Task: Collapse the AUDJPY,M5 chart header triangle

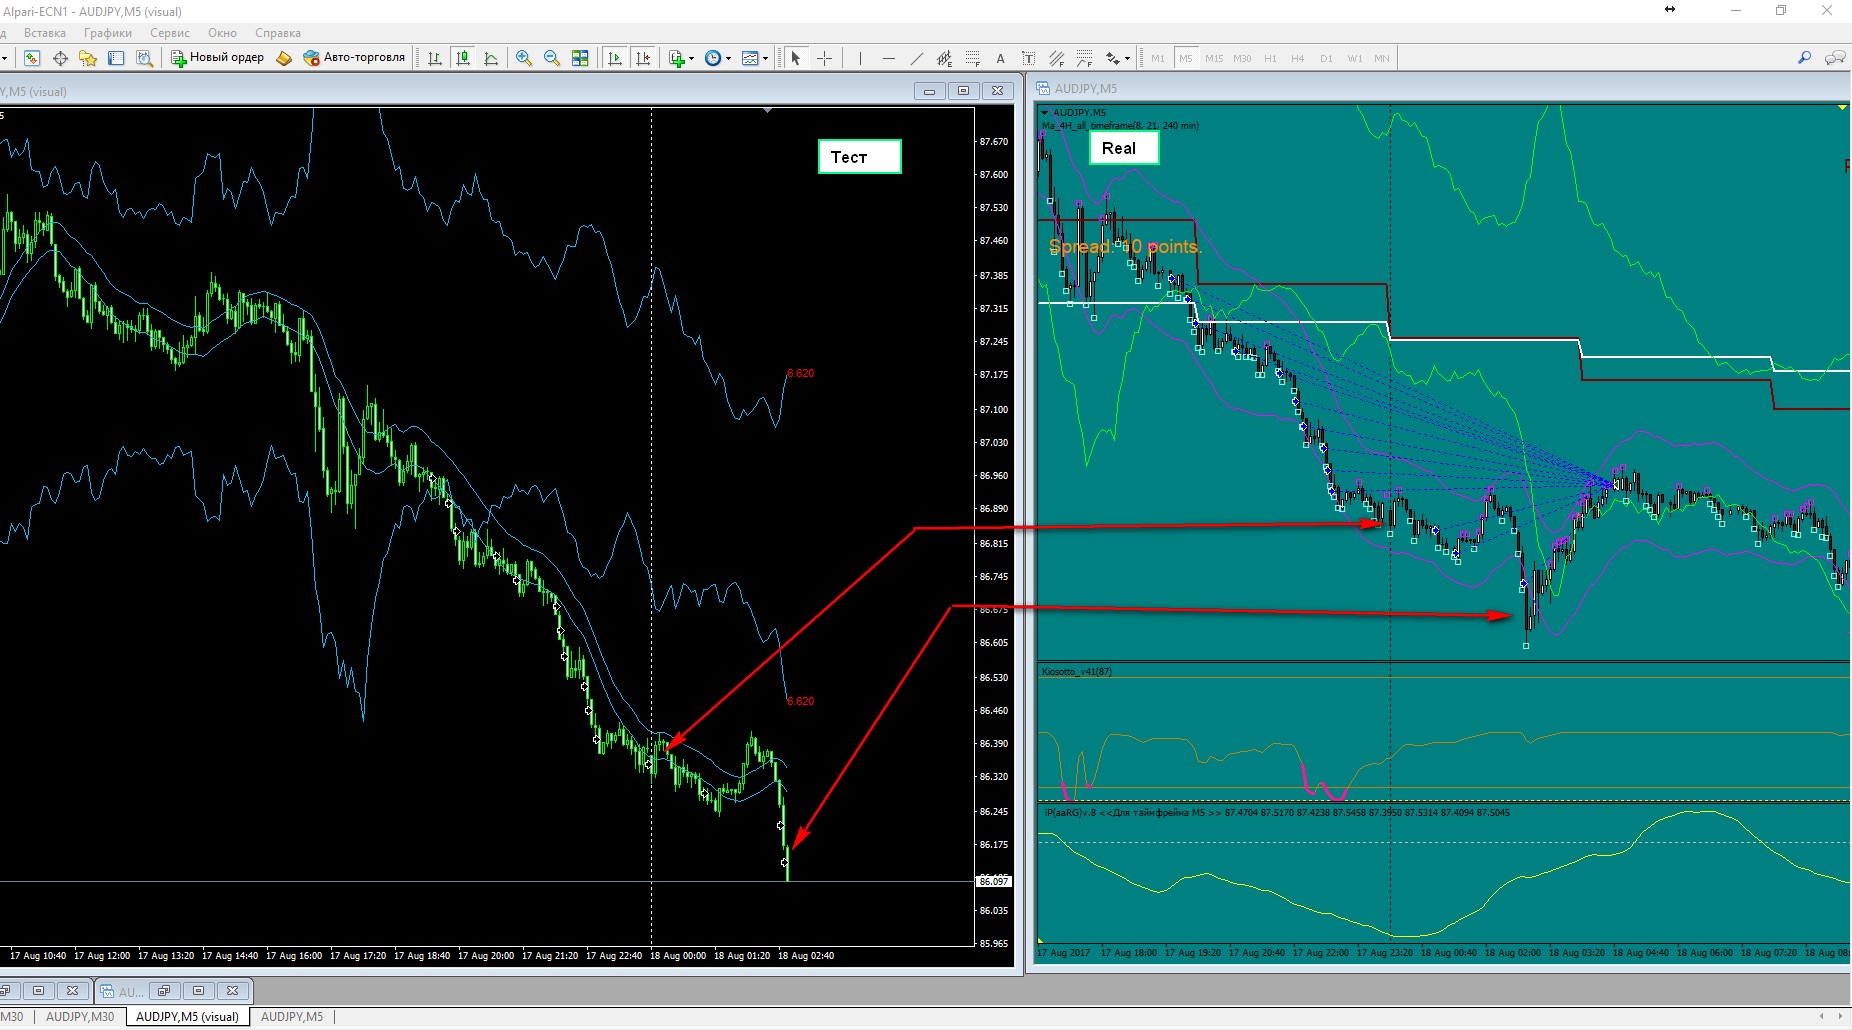Action: 1045,113
